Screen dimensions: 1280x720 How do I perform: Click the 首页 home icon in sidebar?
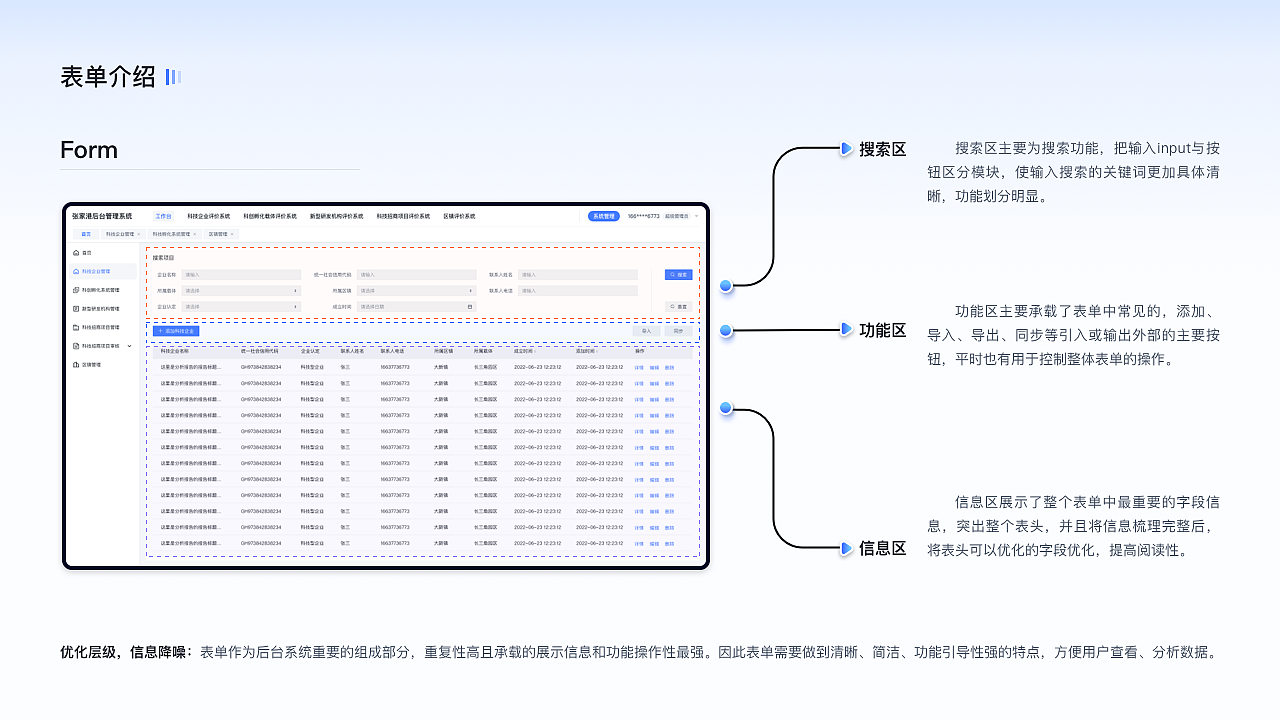click(x=76, y=253)
